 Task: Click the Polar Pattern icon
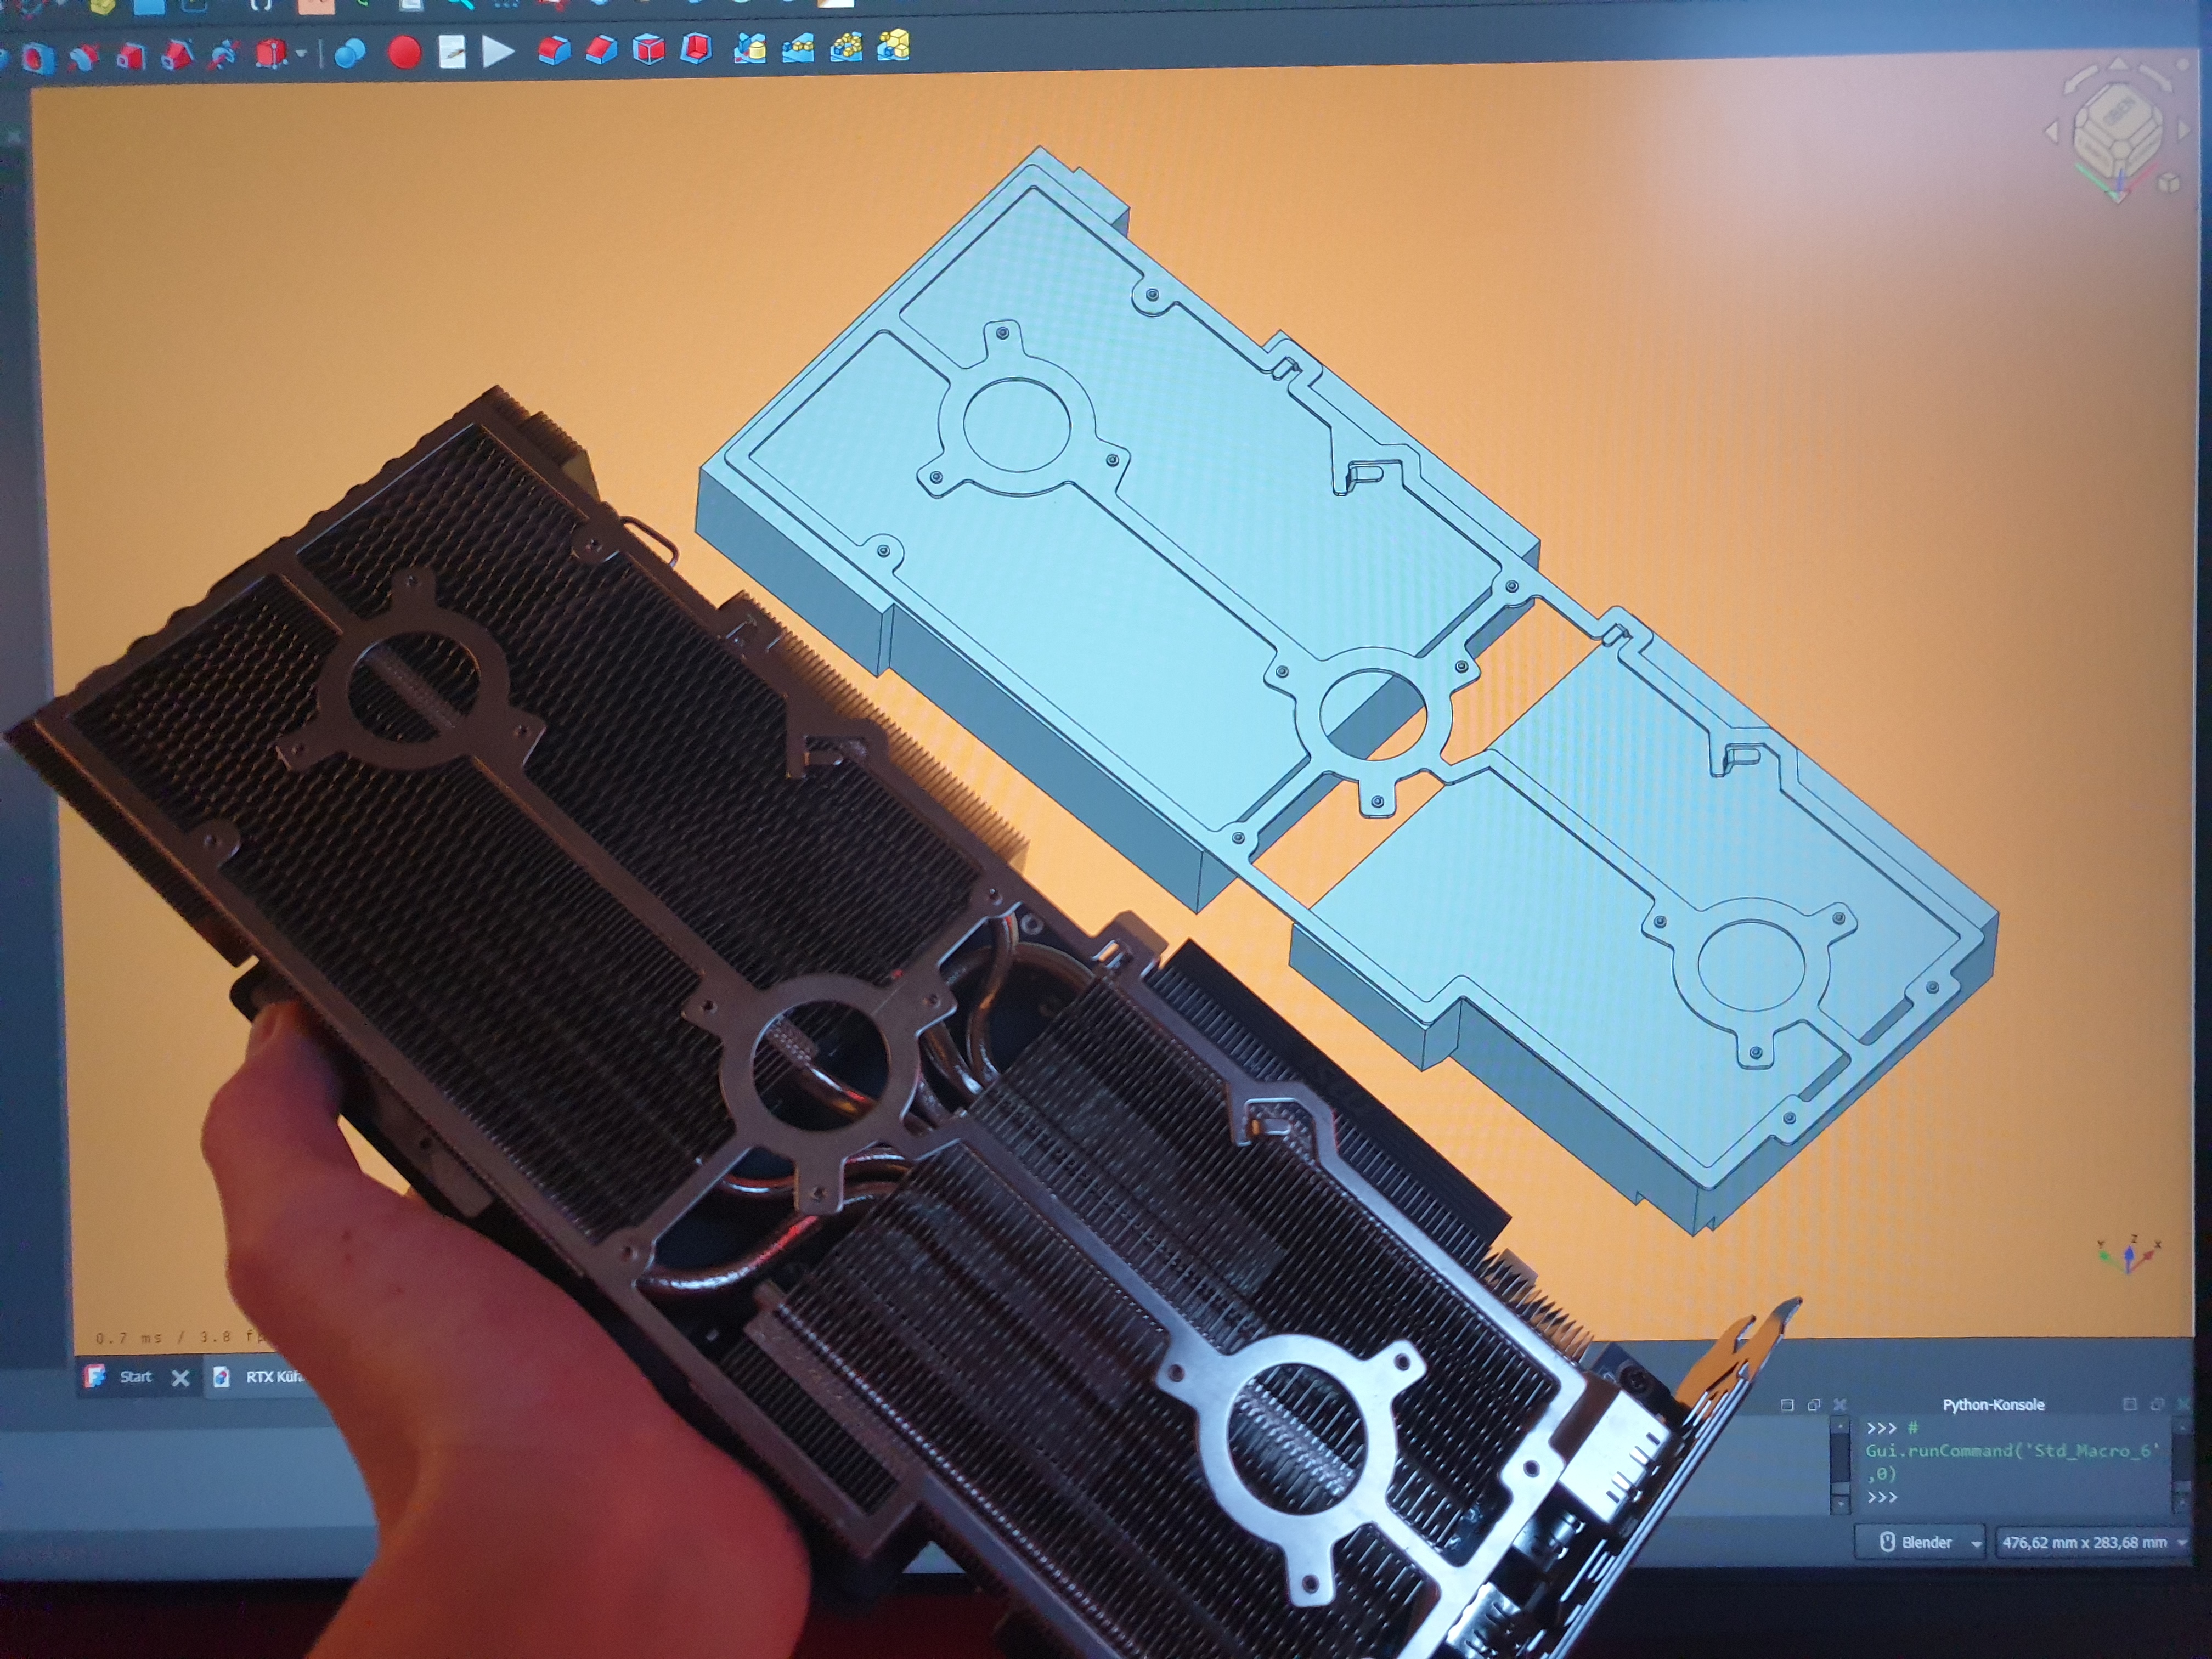[x=846, y=46]
